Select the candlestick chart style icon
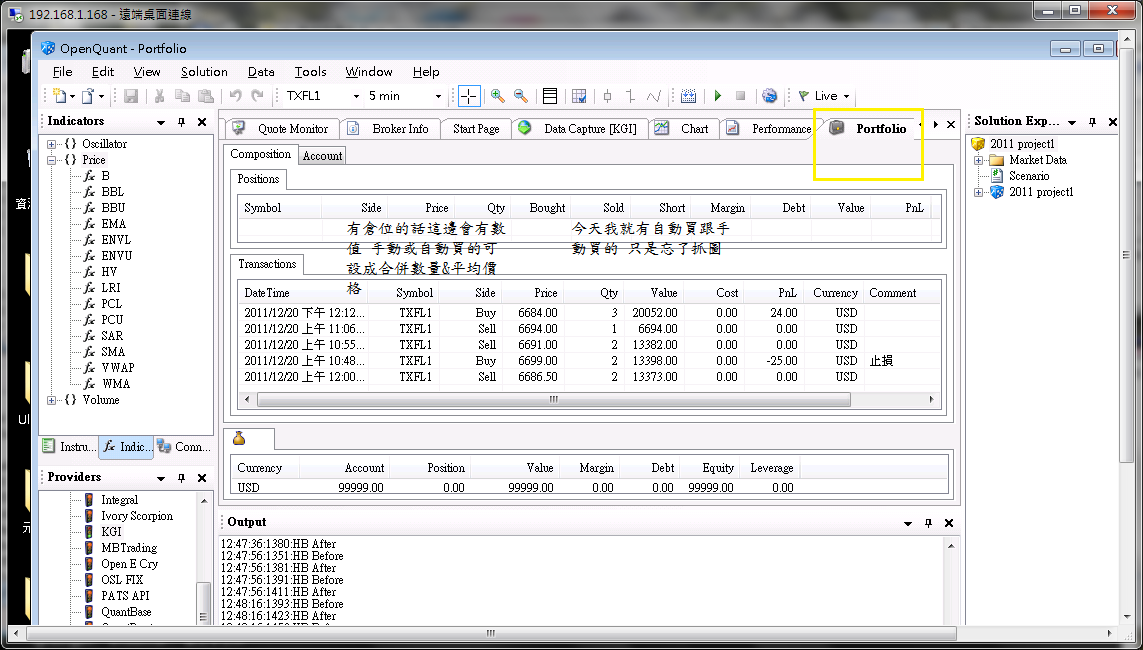This screenshot has height=650, width=1143. [x=607, y=96]
